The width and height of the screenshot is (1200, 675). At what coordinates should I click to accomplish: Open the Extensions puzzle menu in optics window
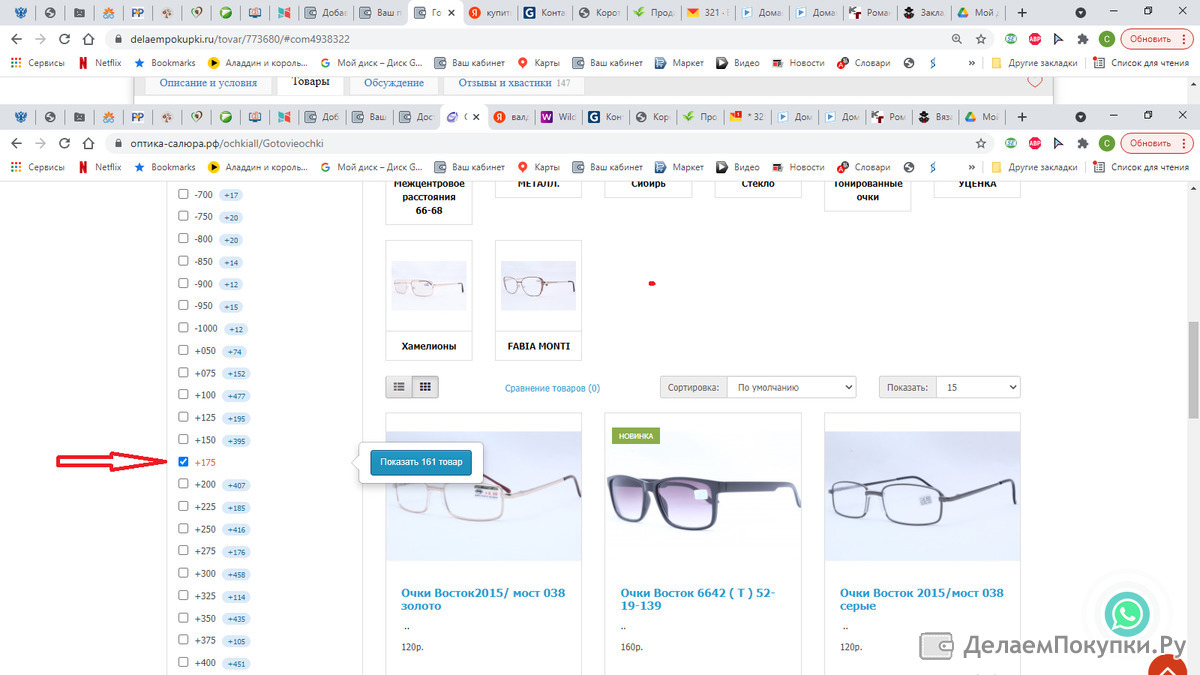point(1083,143)
